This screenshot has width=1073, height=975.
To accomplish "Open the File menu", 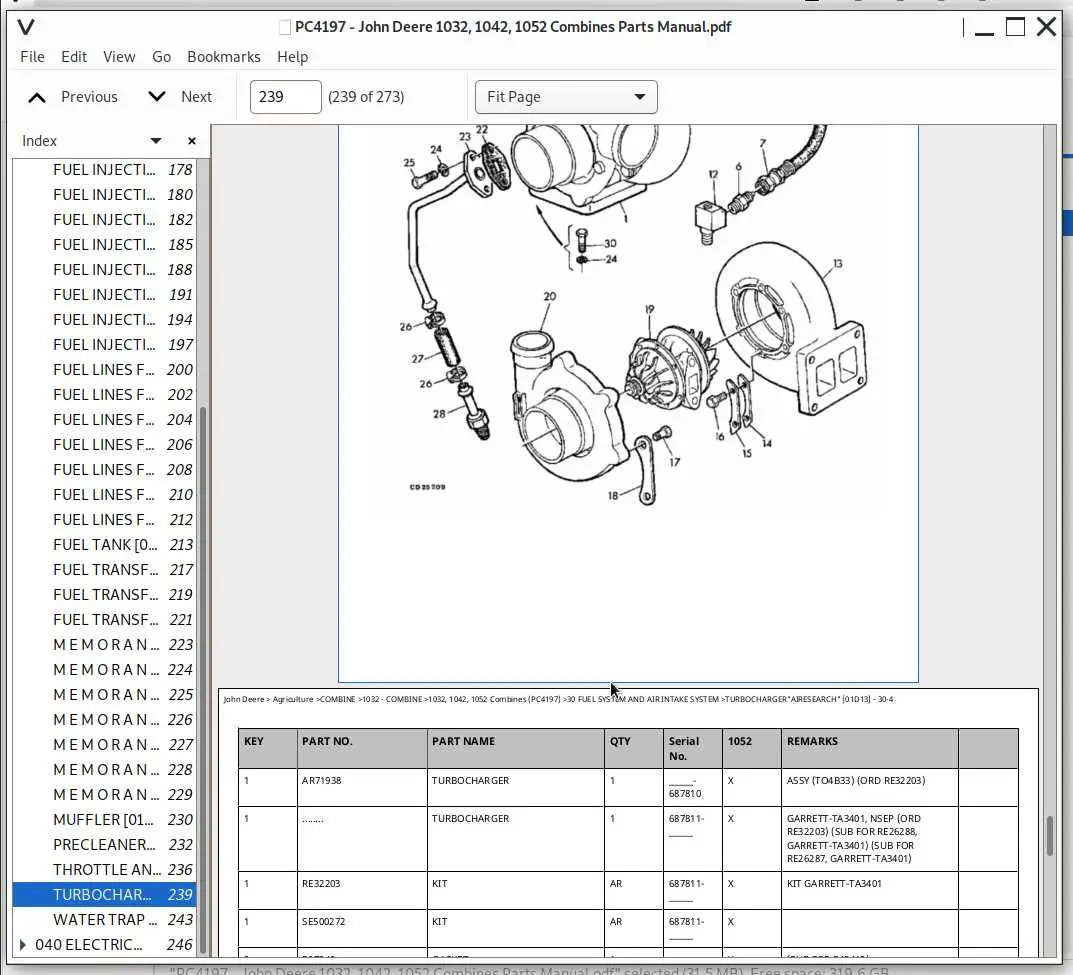I will point(32,57).
